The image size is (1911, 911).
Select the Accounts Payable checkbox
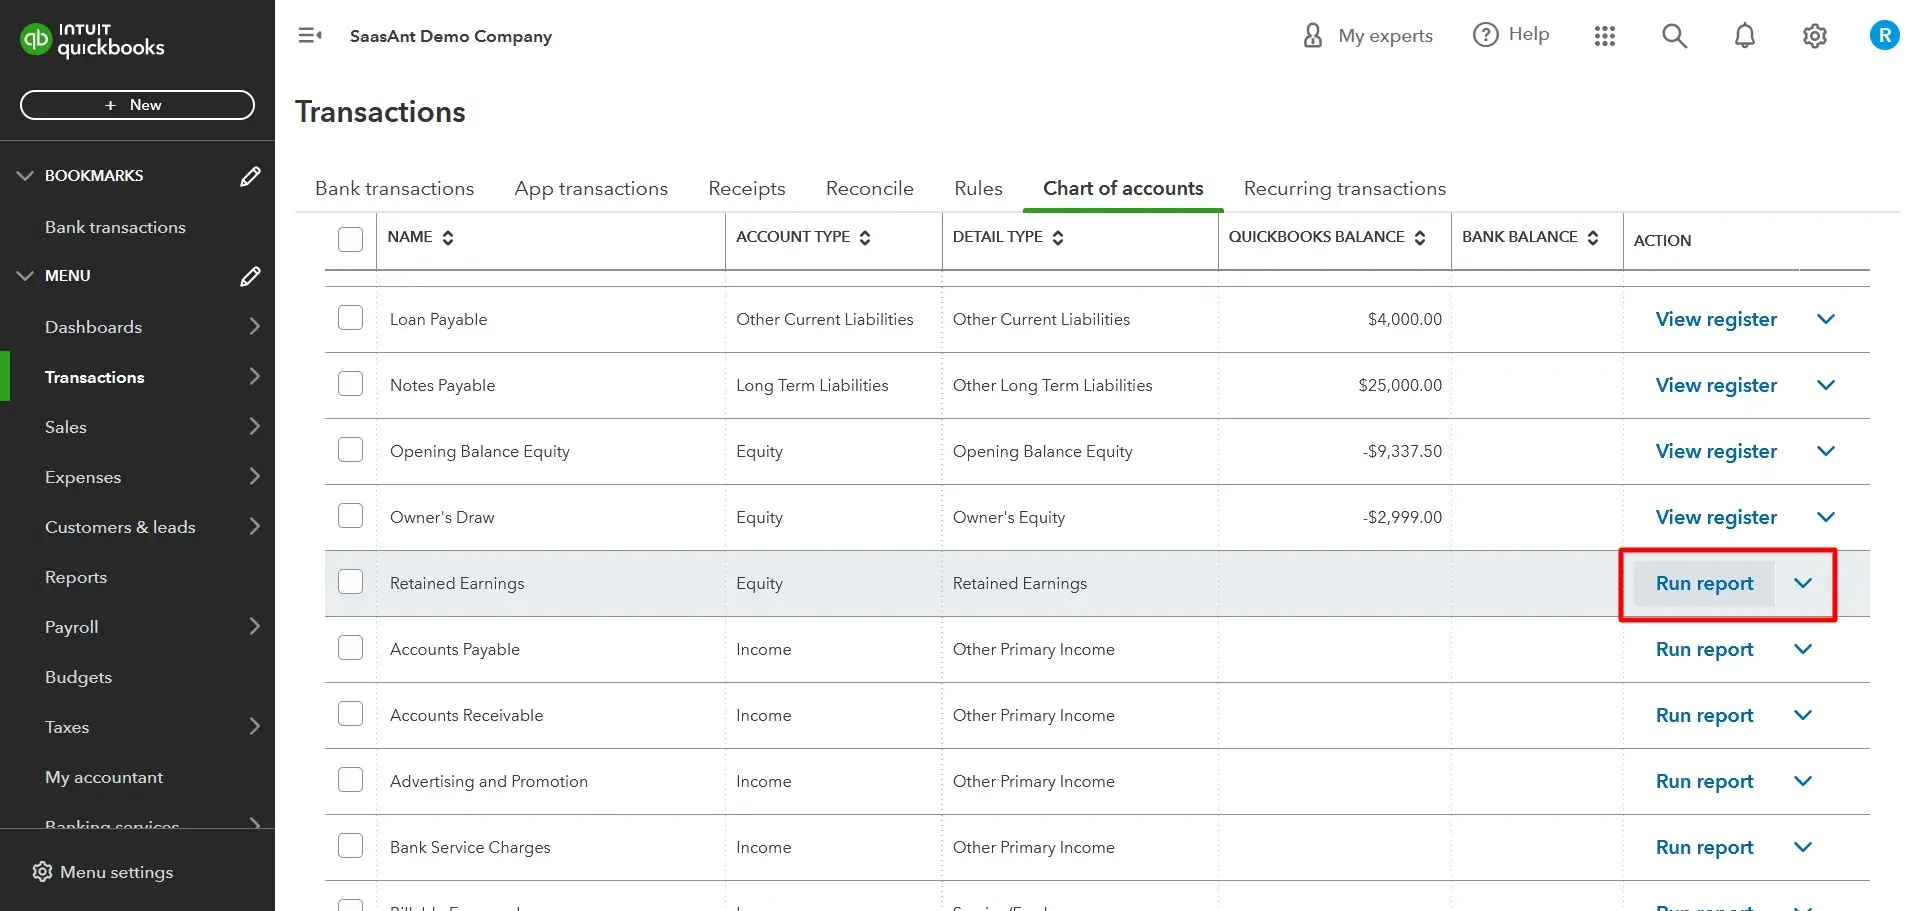point(350,648)
